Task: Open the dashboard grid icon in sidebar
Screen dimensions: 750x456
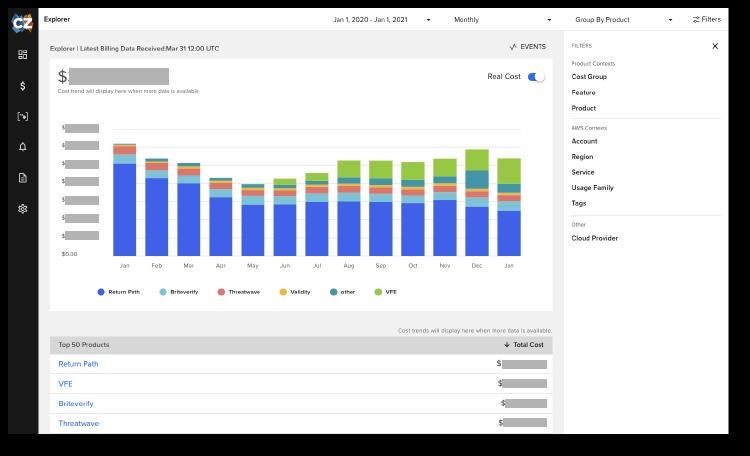Action: point(22,55)
